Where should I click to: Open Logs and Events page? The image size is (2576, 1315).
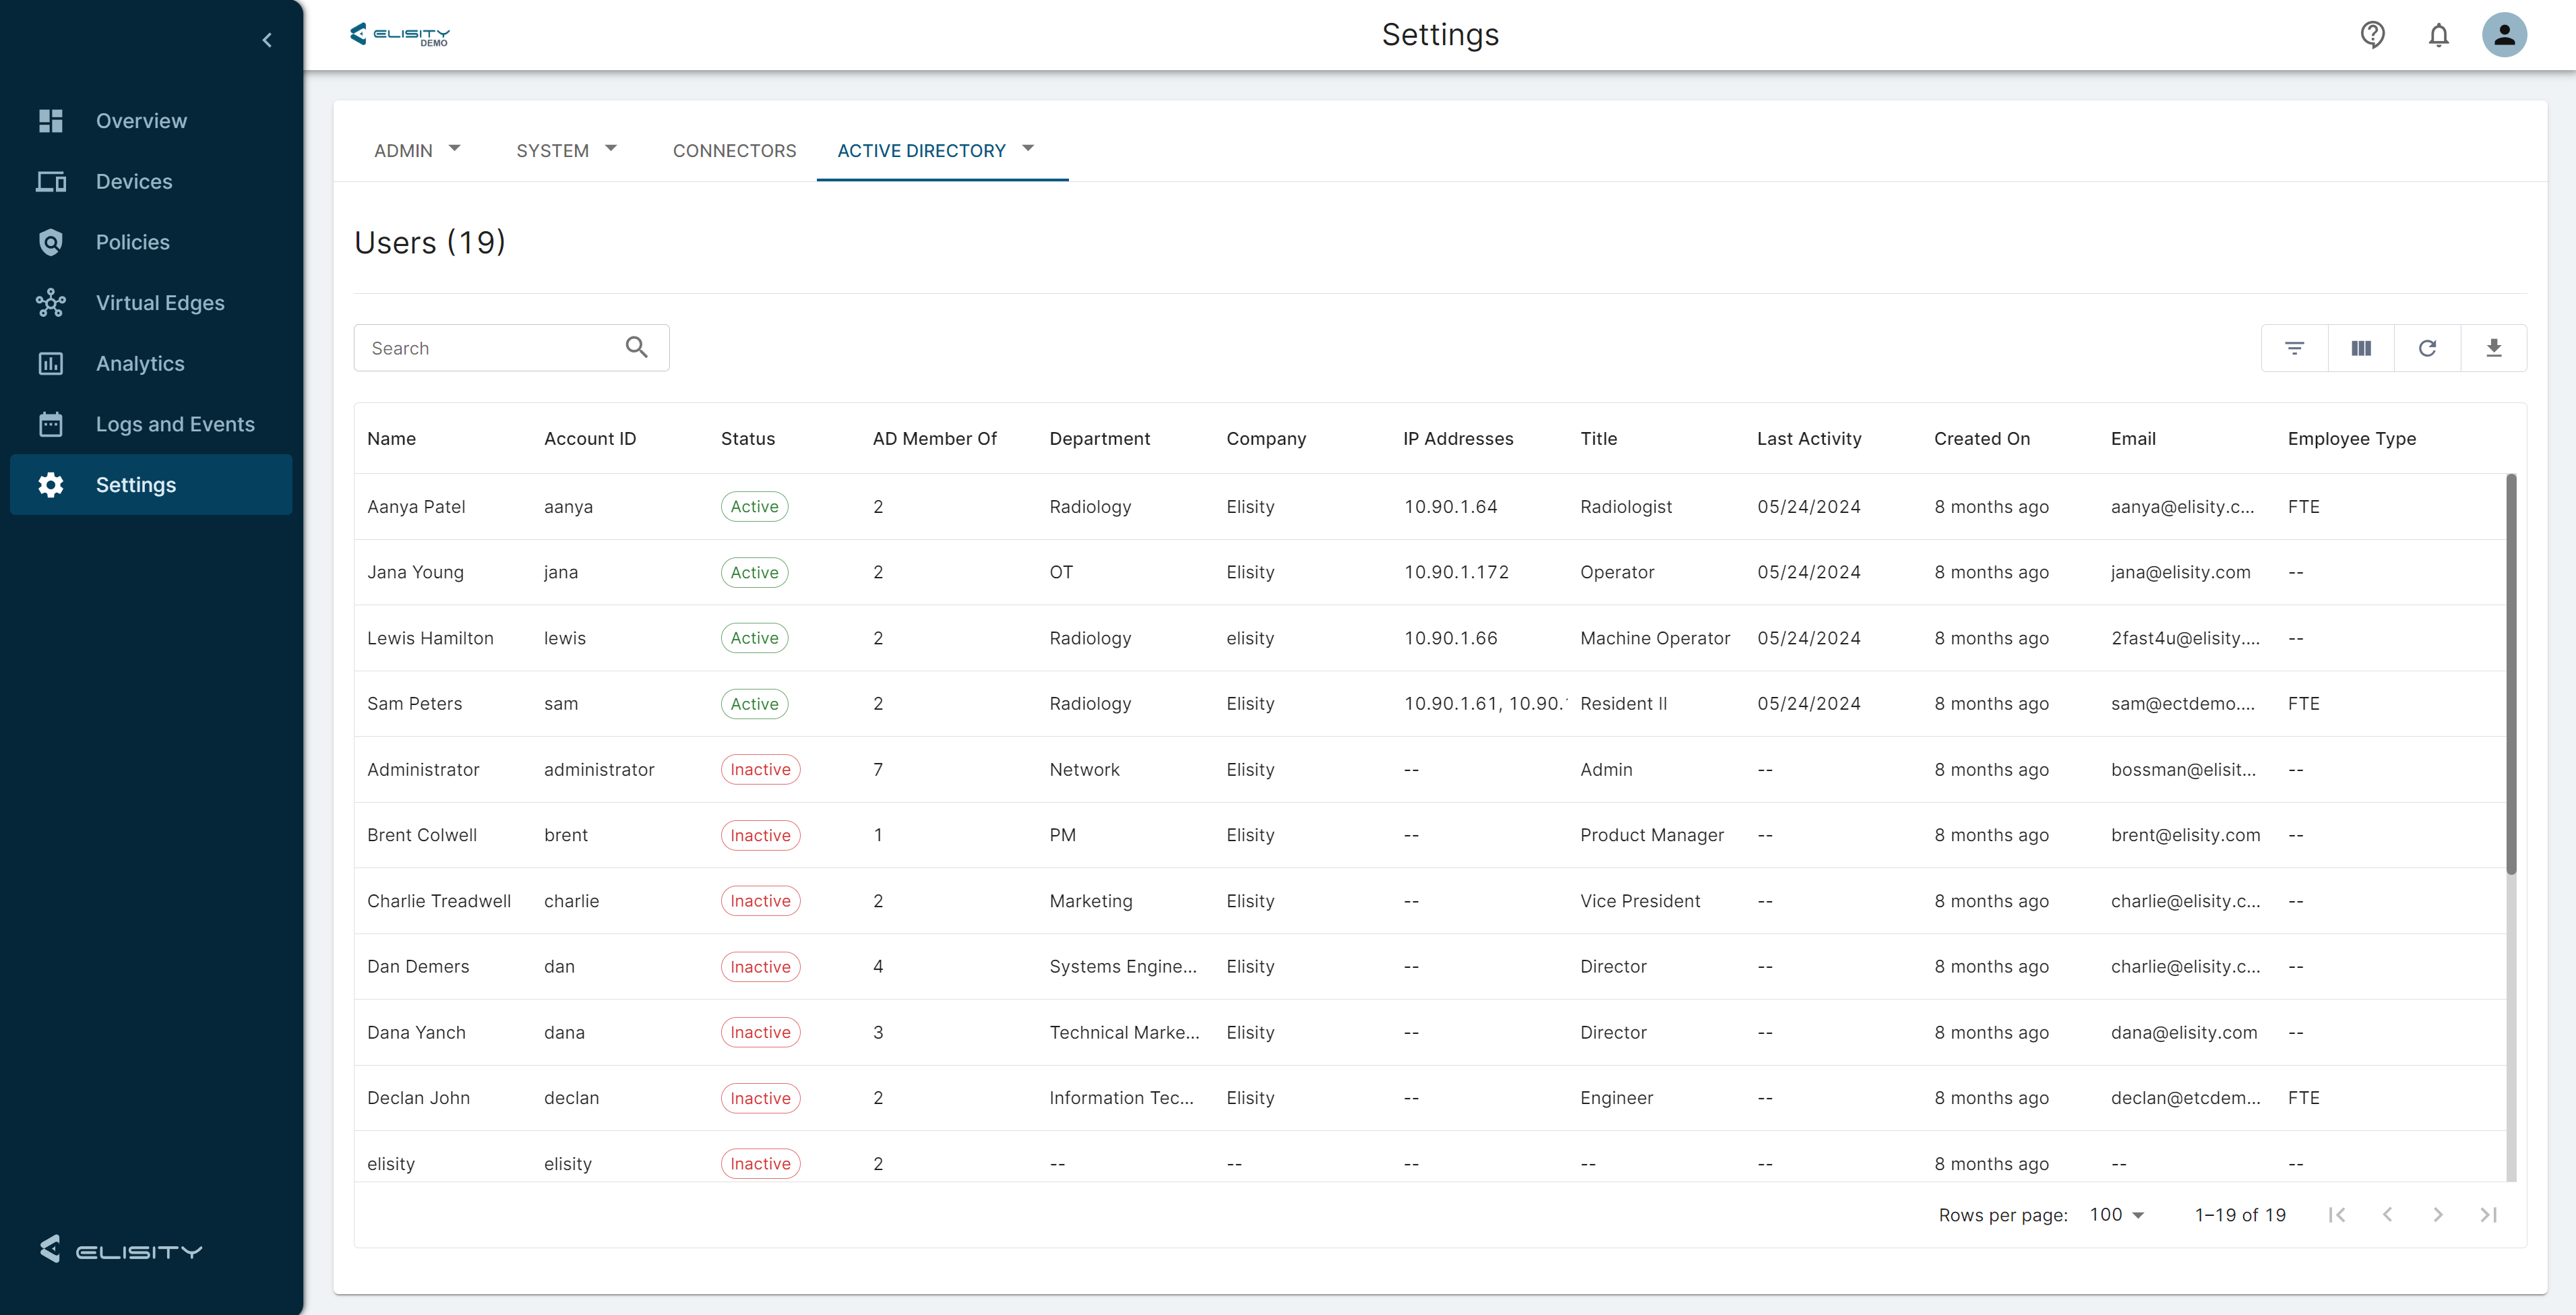tap(175, 424)
